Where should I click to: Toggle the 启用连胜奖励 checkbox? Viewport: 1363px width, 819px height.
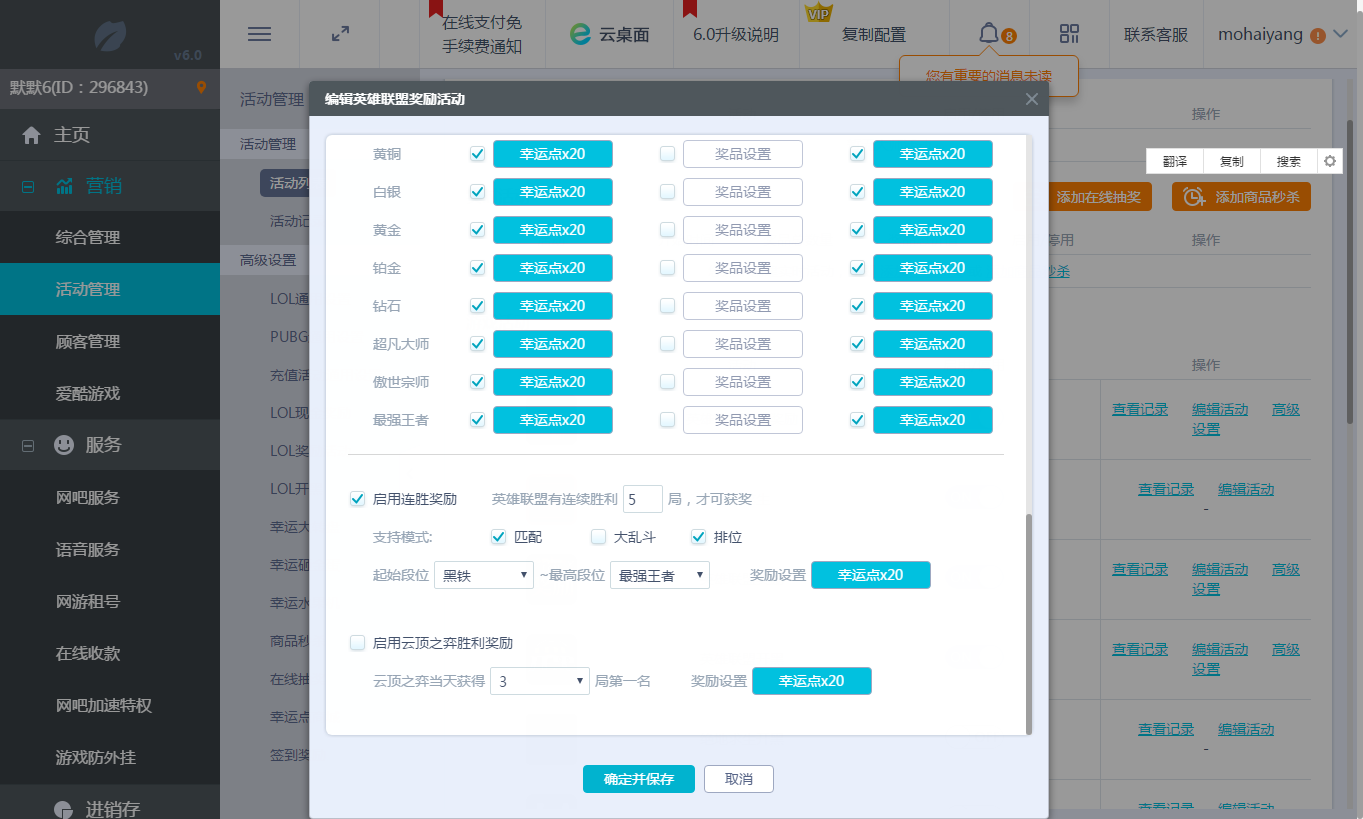point(357,499)
